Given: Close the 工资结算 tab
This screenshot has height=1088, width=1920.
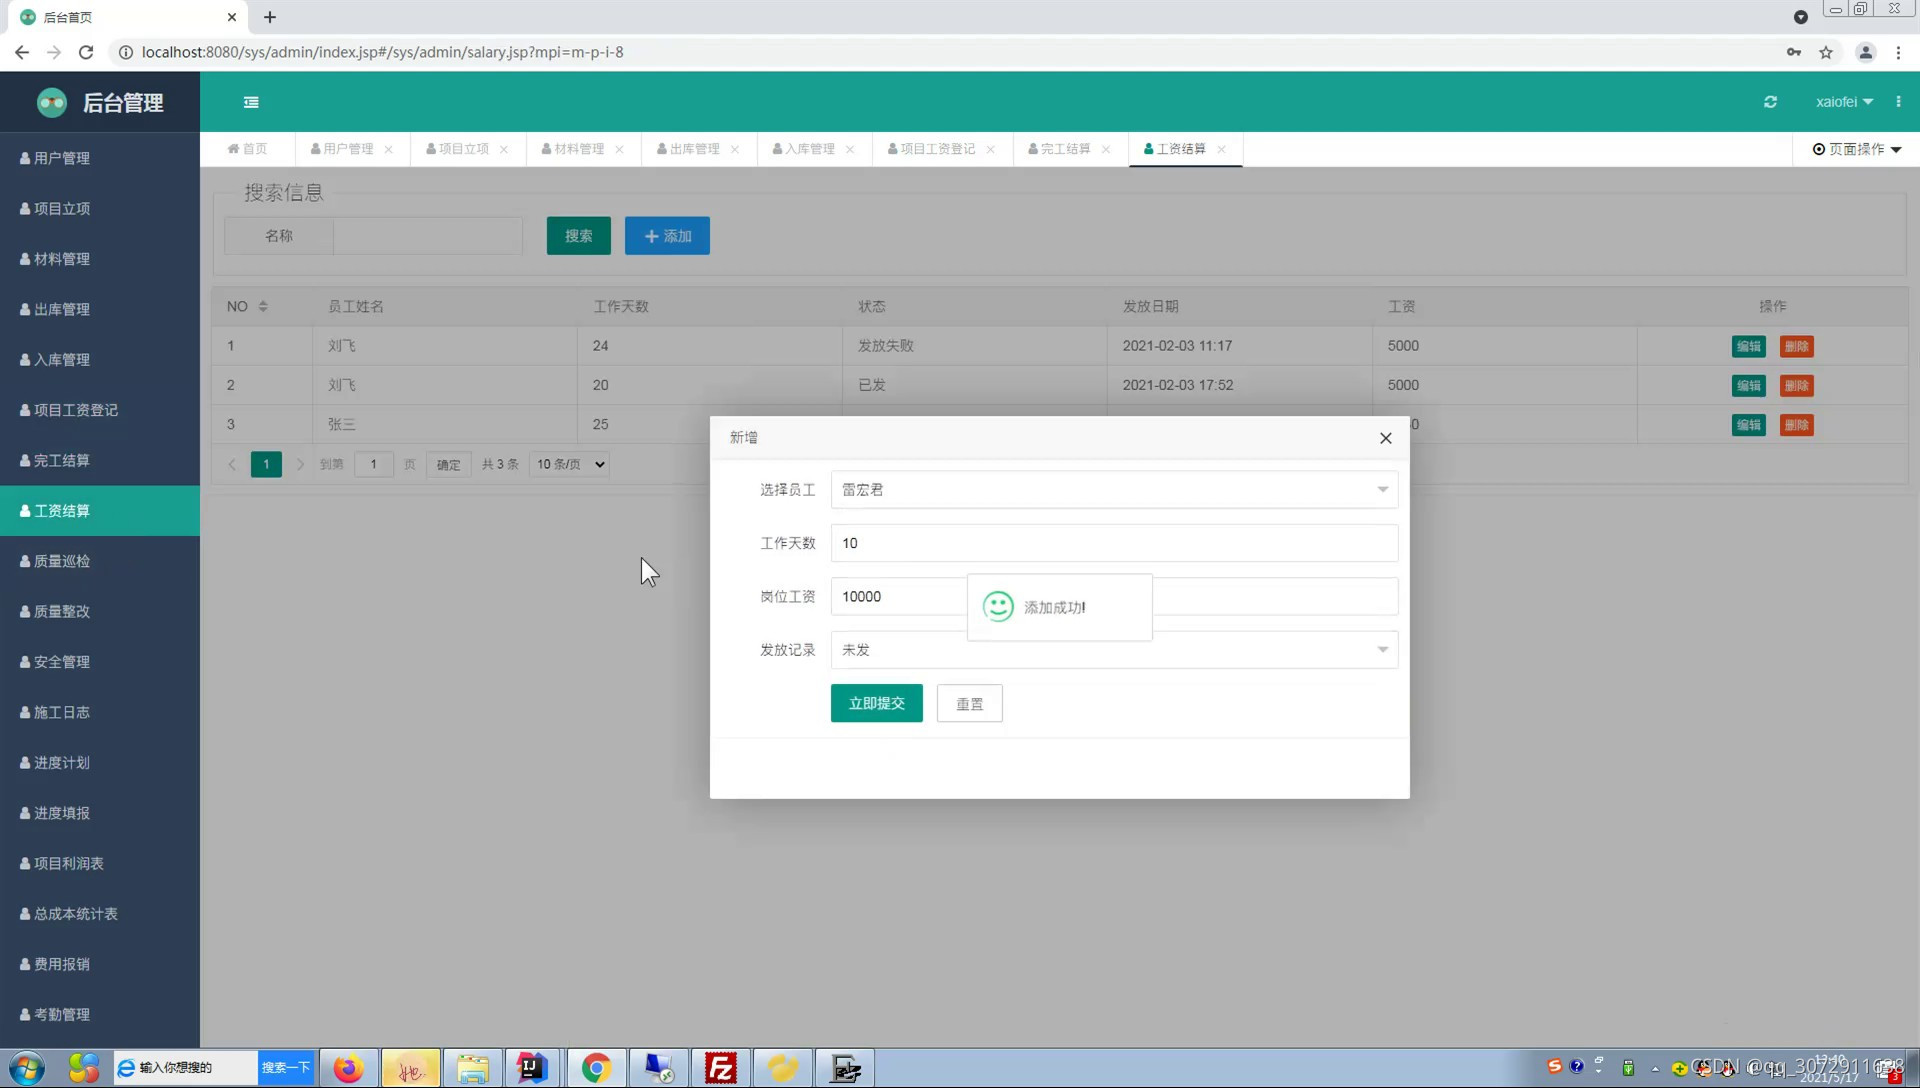Looking at the screenshot, I should click(x=1222, y=149).
